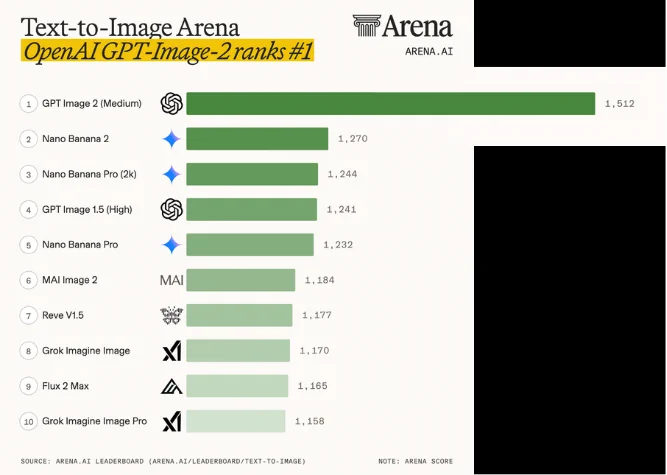Click rank number 5 circle
The image size is (667, 475).
29,245
